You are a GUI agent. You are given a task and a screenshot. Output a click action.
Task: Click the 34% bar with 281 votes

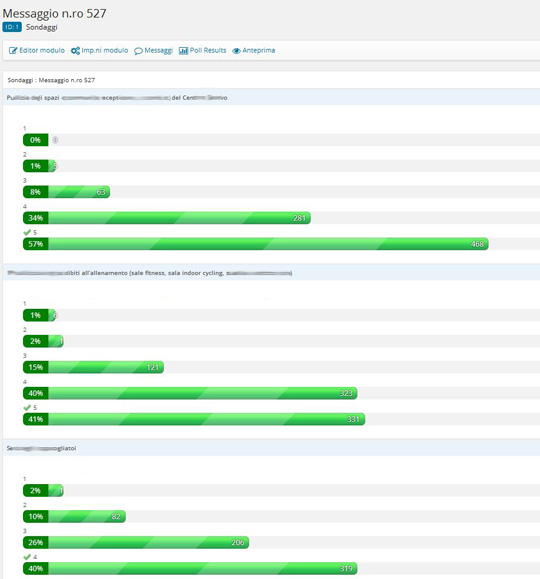click(x=167, y=218)
